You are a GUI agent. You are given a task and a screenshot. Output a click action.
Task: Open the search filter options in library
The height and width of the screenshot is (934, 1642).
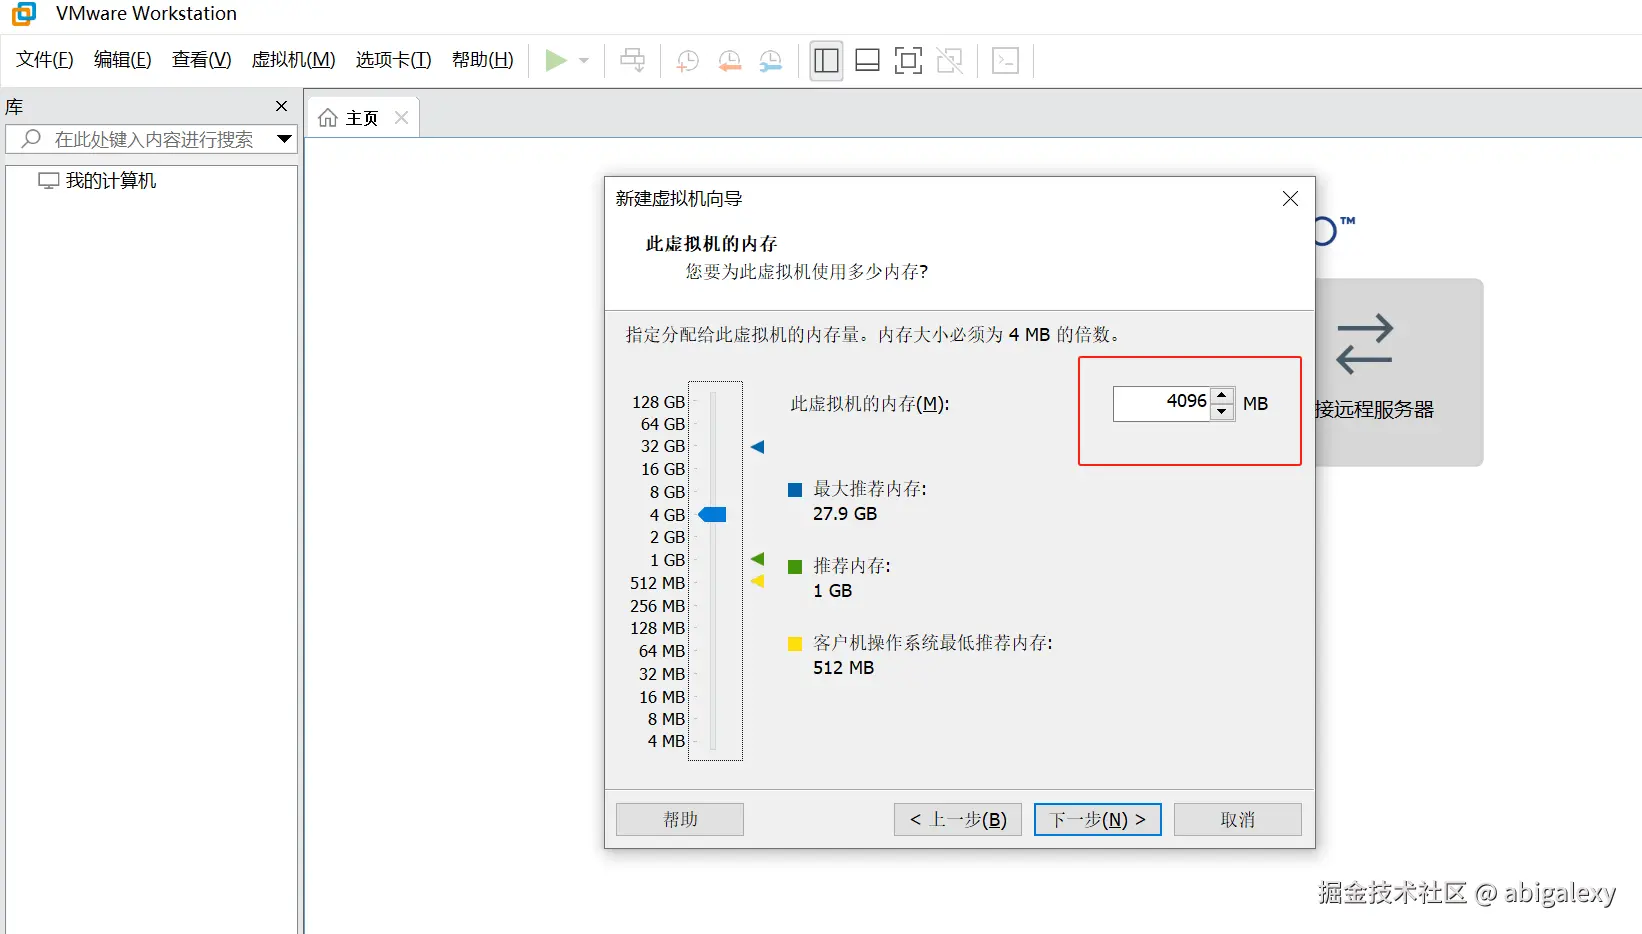point(284,139)
